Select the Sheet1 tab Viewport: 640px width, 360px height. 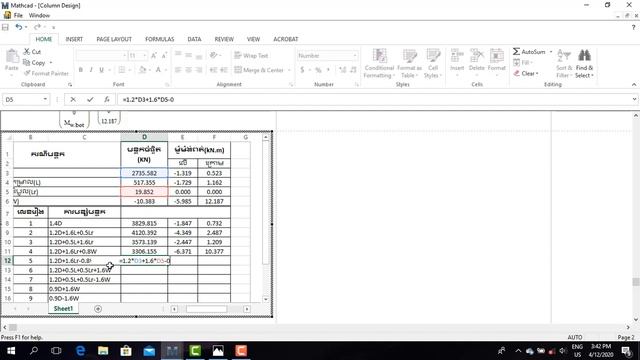pos(63,309)
